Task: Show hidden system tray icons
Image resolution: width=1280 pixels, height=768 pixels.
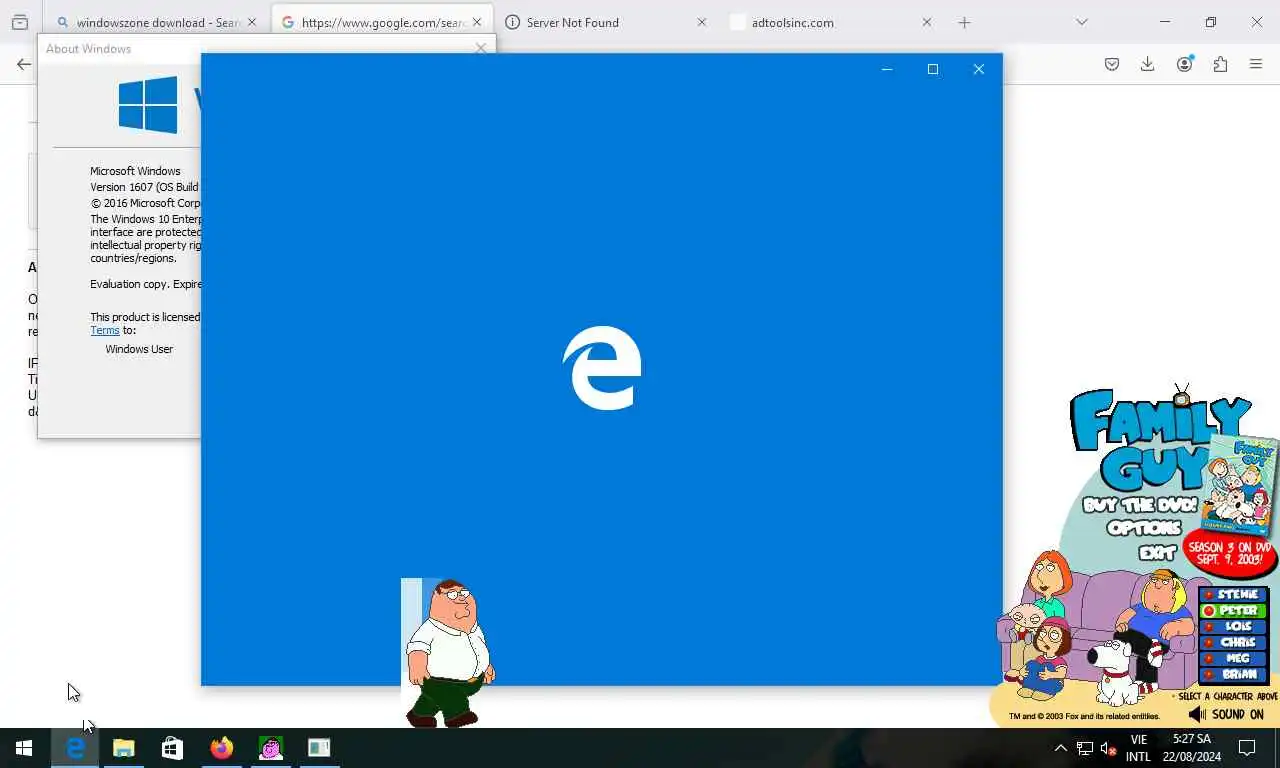Action: [x=1061, y=748]
